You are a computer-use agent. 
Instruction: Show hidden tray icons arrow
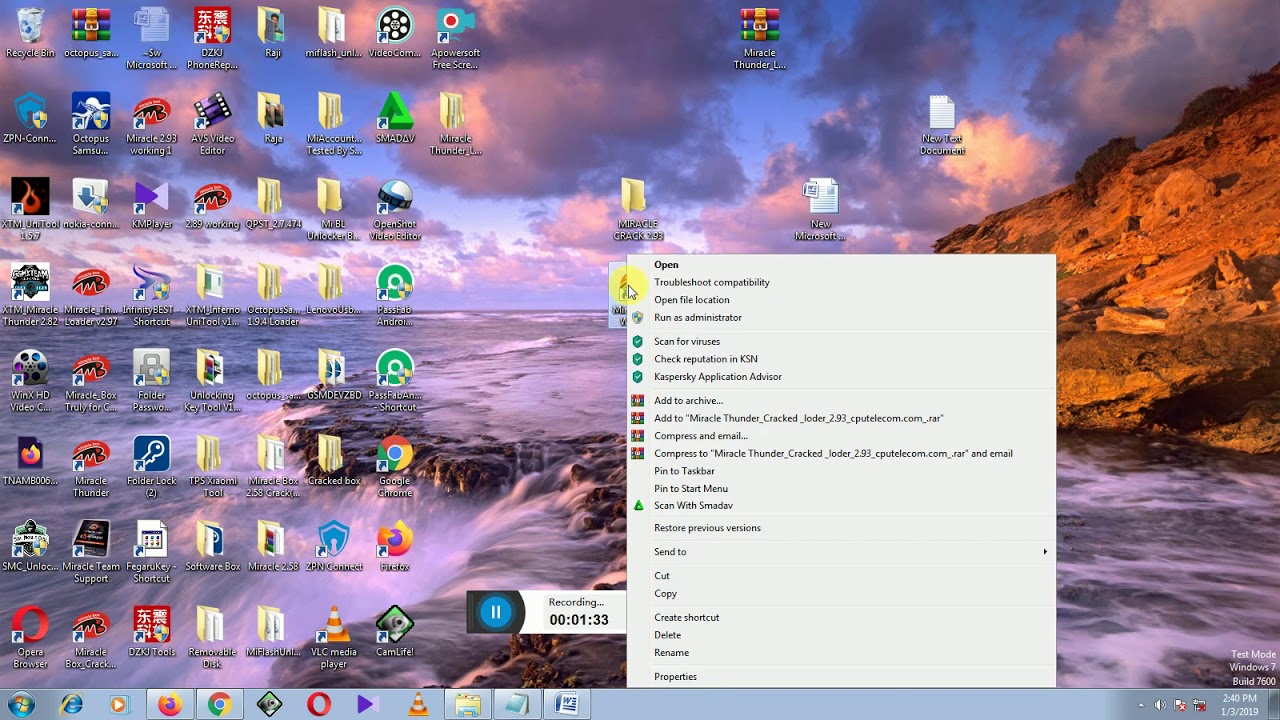click(x=1141, y=705)
